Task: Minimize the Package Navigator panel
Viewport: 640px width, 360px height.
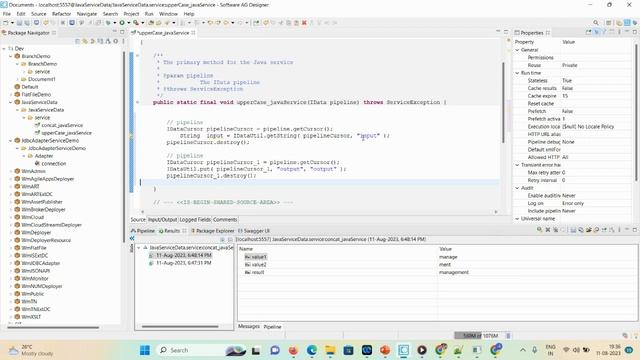Action: 114,32
